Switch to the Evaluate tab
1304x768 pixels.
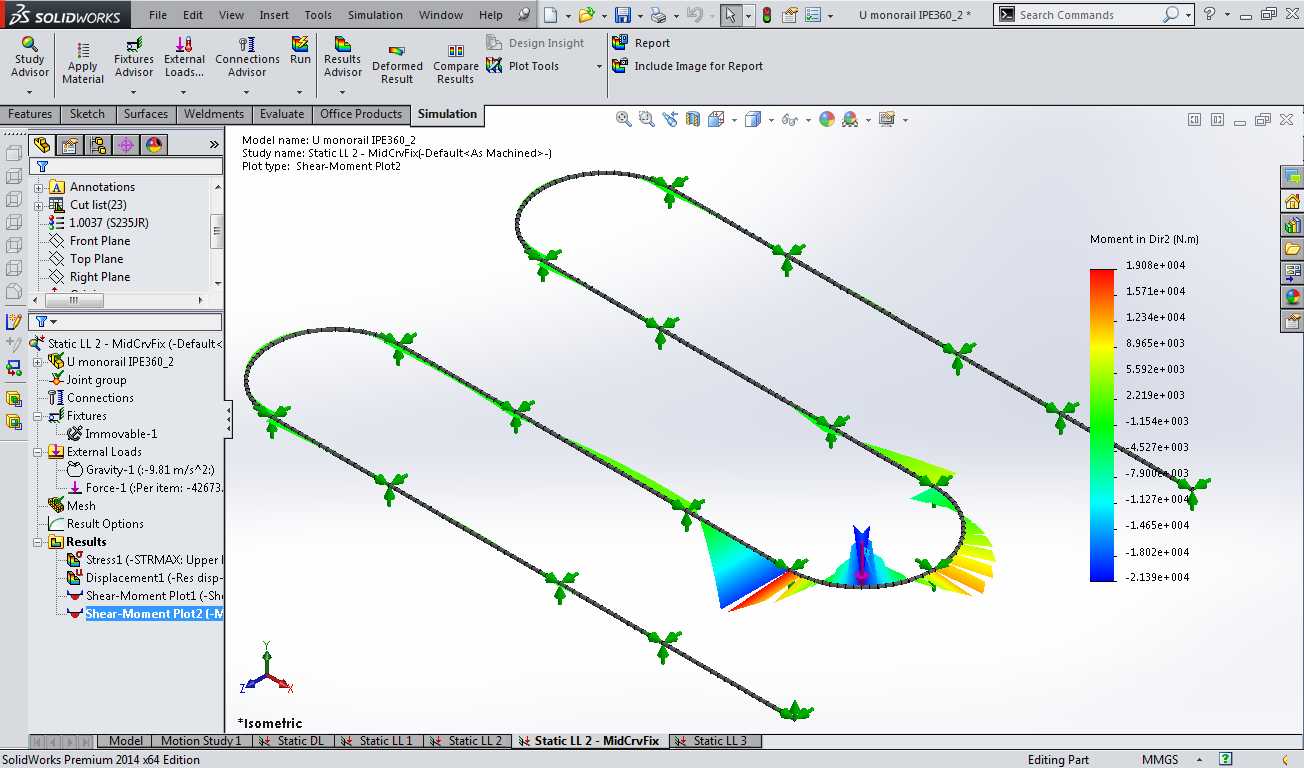282,114
